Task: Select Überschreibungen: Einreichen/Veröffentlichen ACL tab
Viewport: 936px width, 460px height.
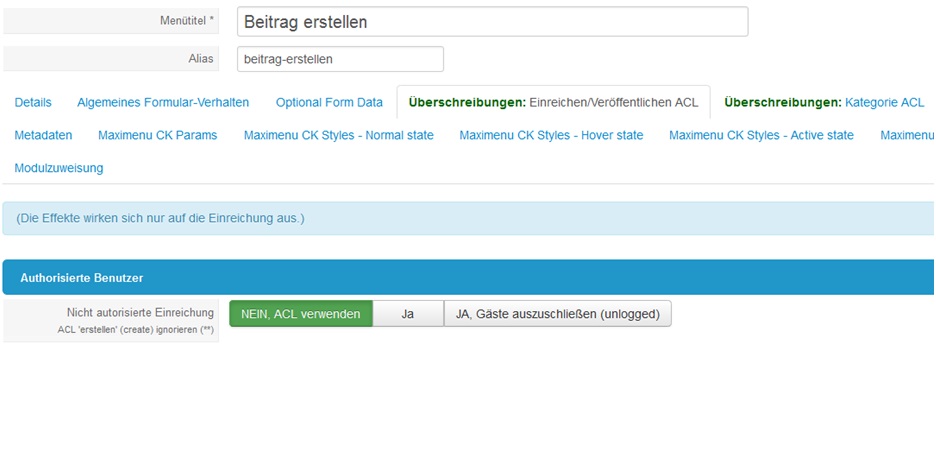Action: 553,102
